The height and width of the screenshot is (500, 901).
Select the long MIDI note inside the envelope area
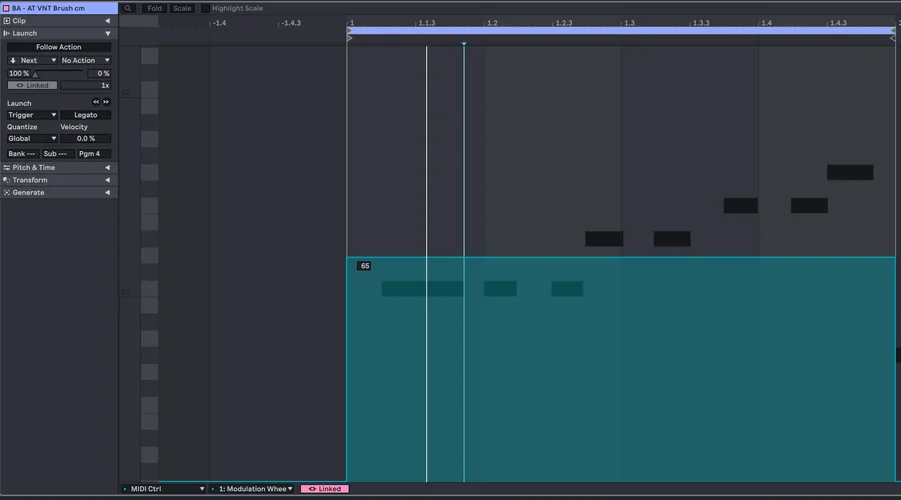[x=422, y=289]
